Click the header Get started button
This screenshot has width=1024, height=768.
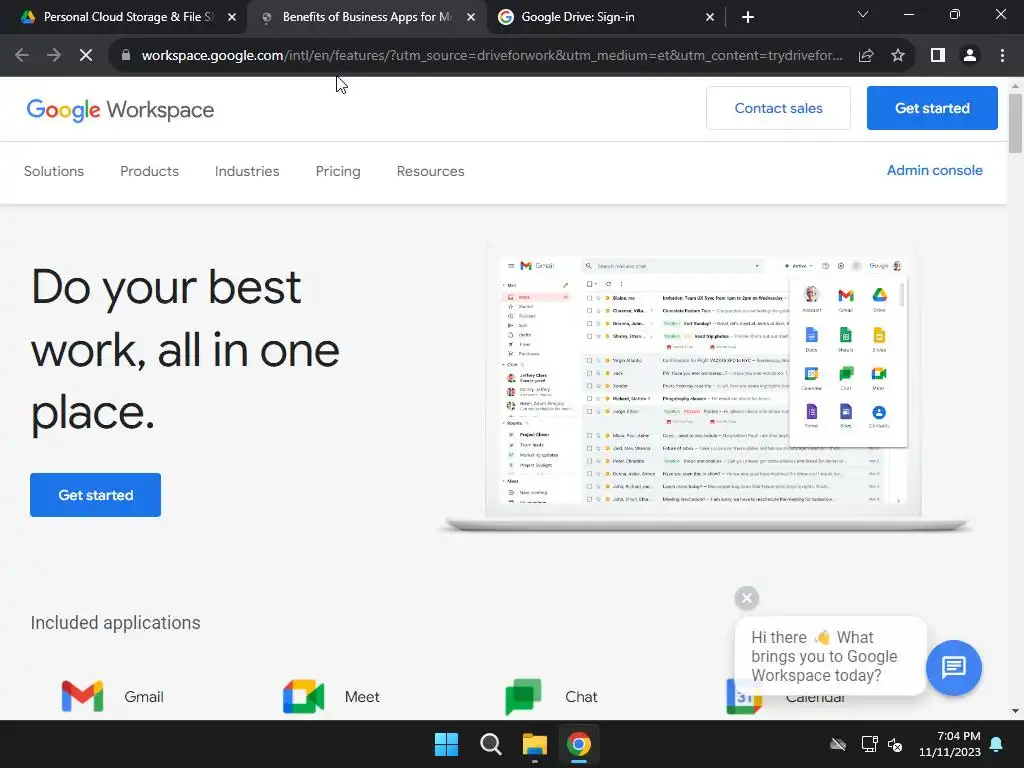pos(932,108)
